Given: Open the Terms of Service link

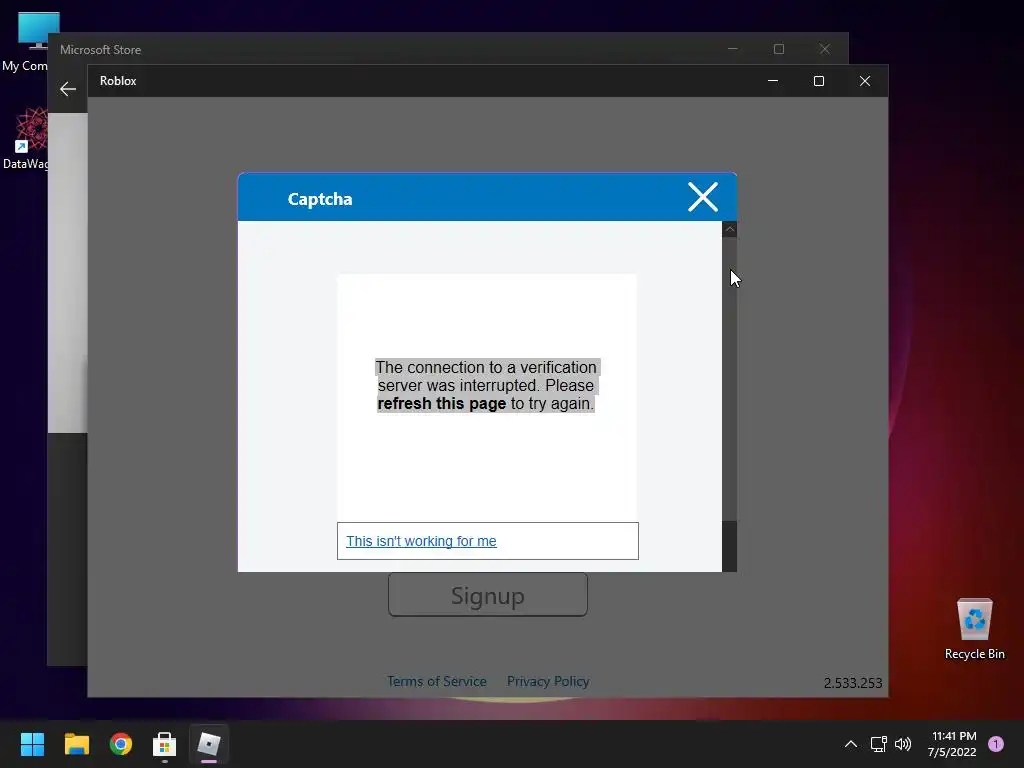Looking at the screenshot, I should [437, 681].
